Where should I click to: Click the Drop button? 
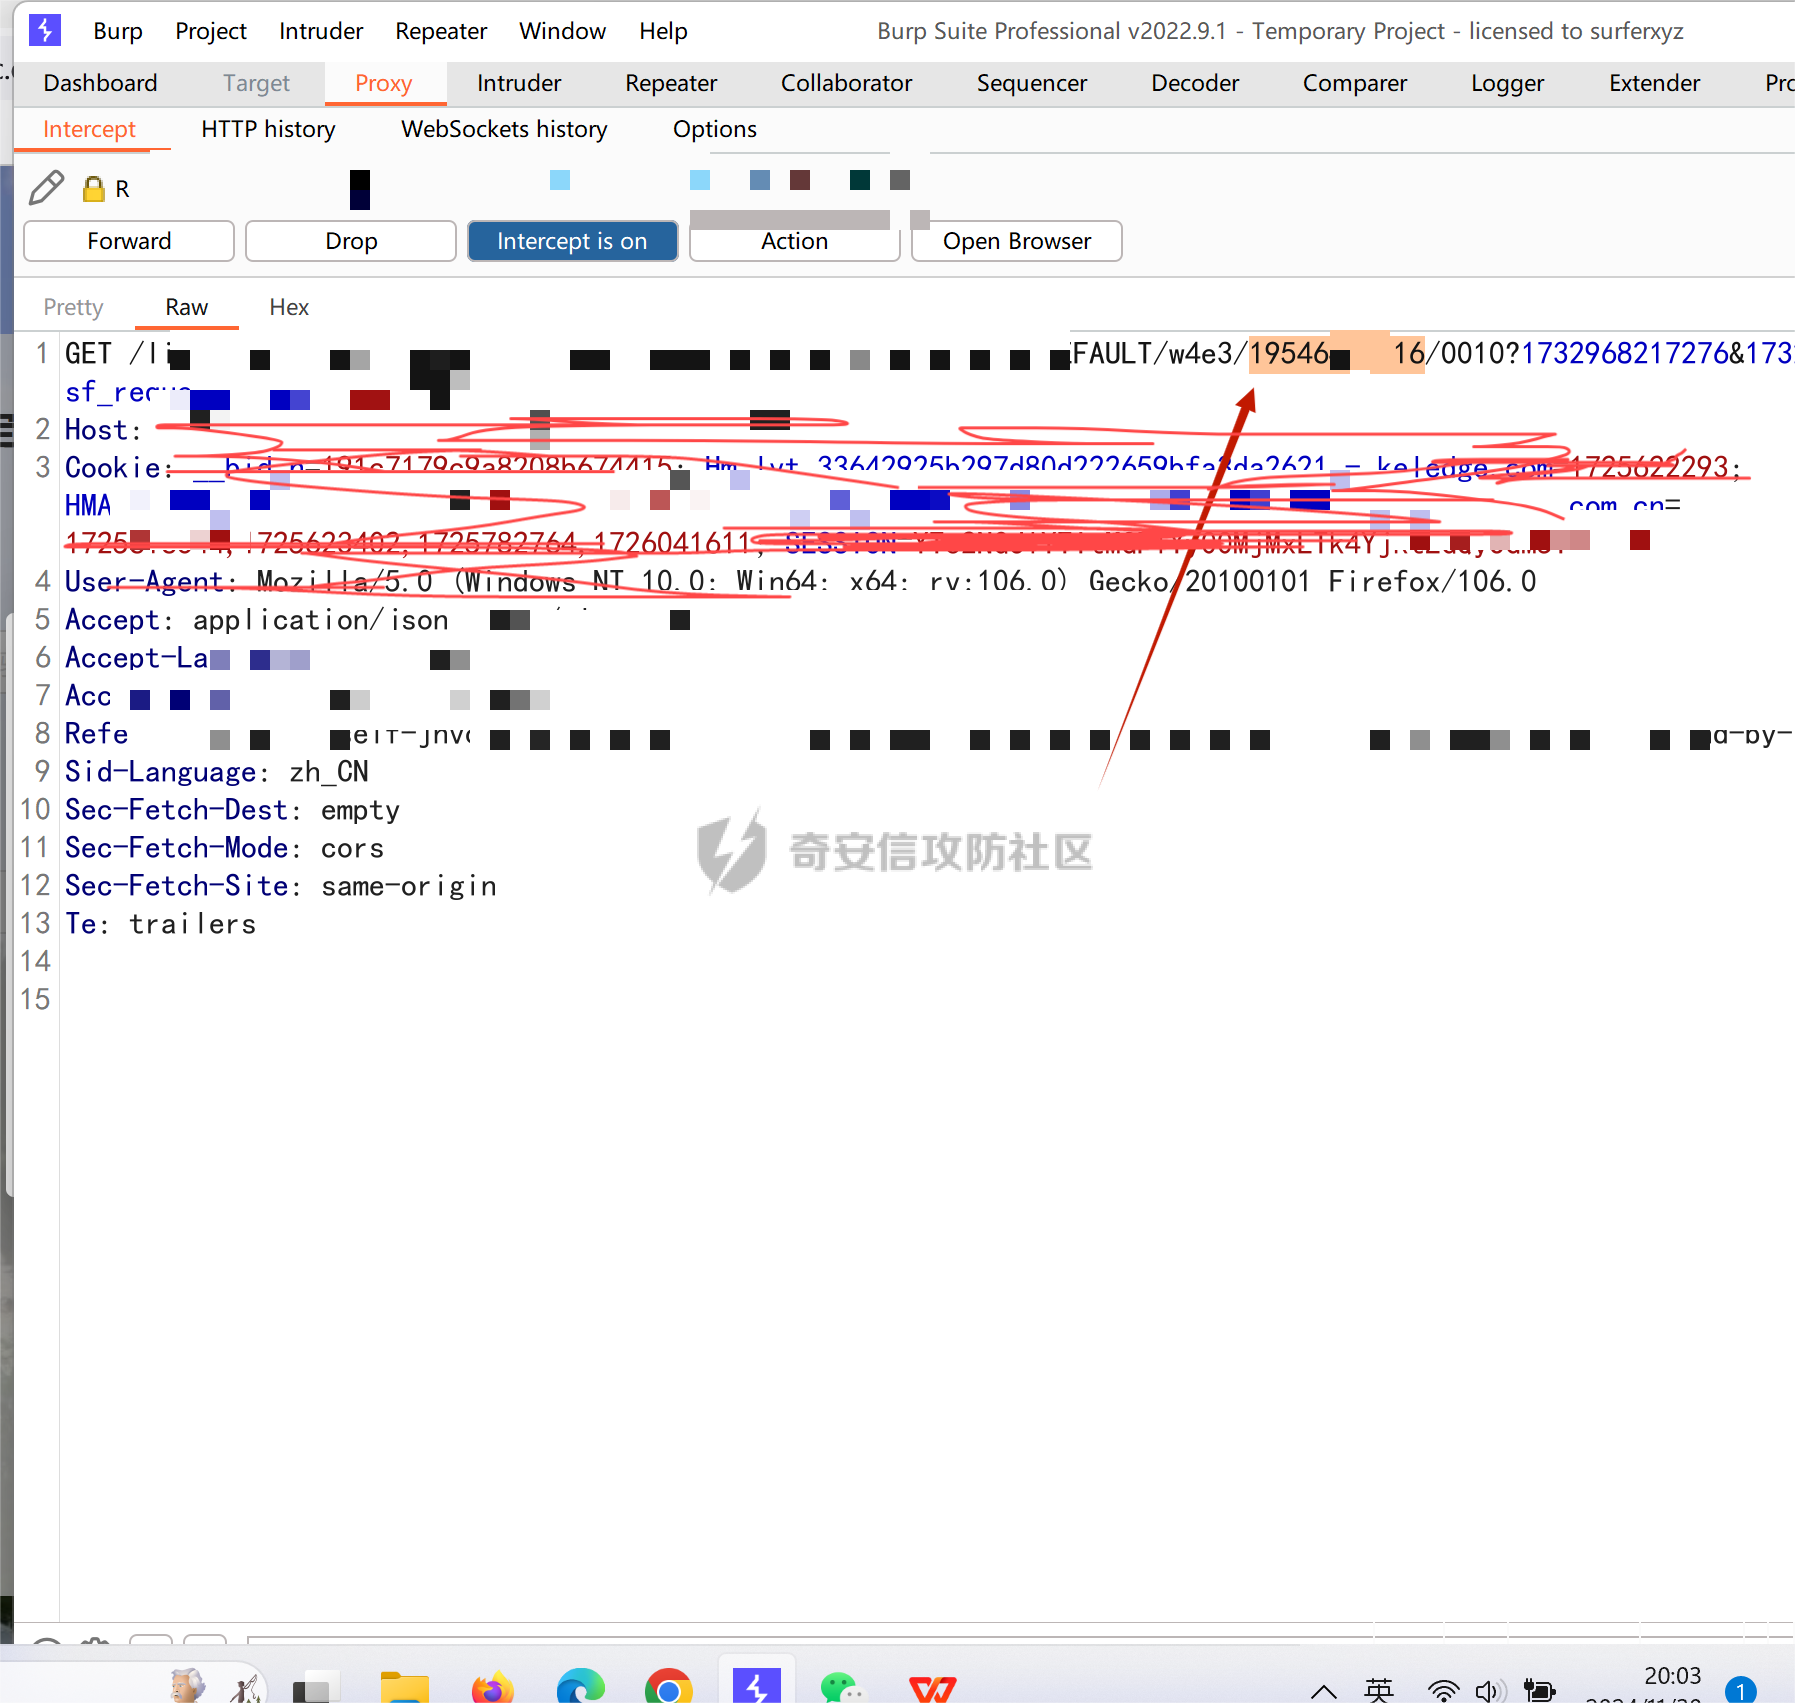(x=351, y=241)
